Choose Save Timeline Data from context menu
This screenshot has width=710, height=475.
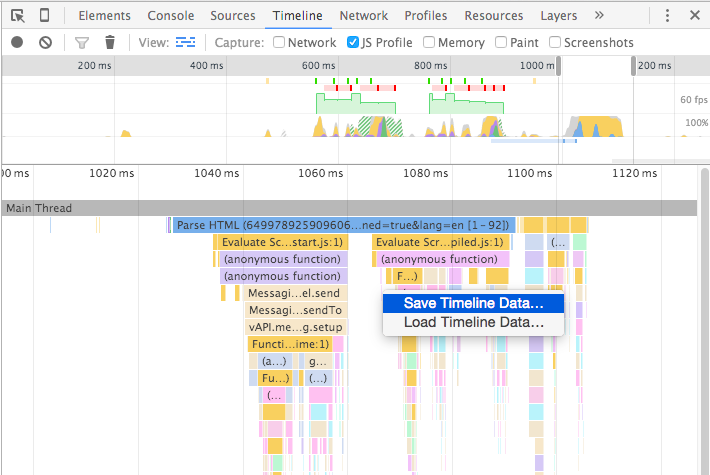473,303
